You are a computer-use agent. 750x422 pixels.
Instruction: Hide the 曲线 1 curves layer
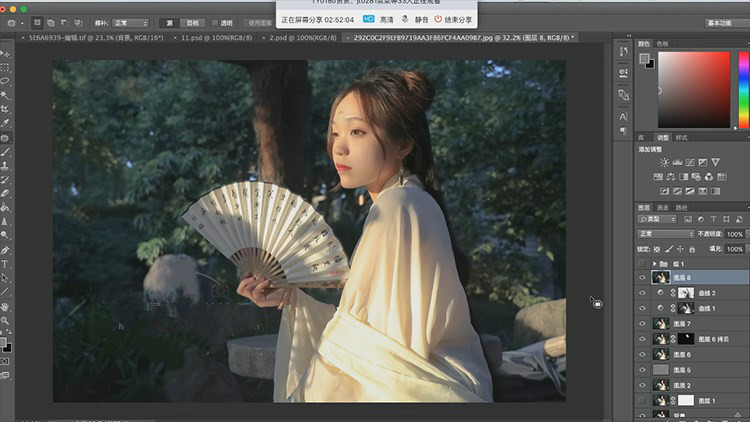[x=642, y=308]
